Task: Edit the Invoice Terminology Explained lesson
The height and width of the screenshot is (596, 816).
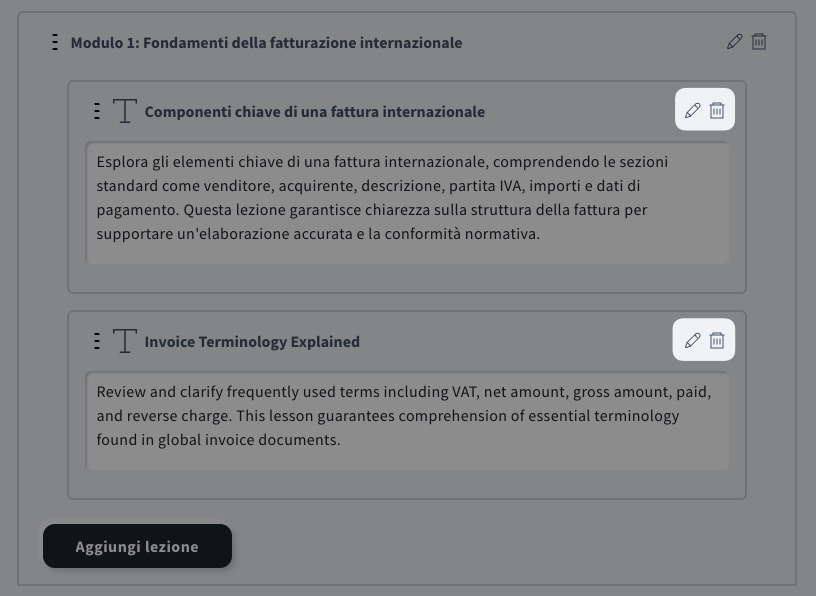Action: (x=692, y=340)
